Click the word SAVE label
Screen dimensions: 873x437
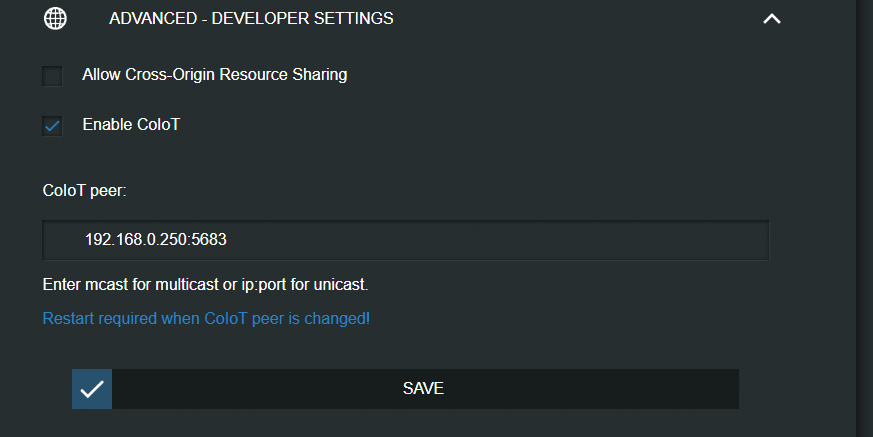[x=423, y=388]
